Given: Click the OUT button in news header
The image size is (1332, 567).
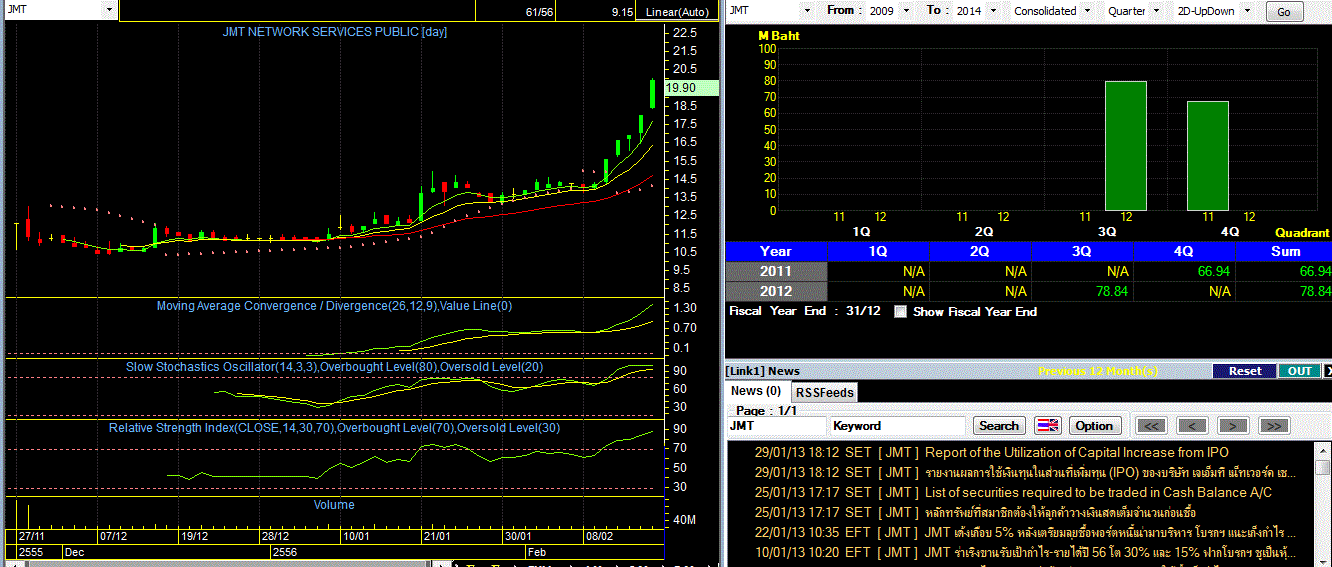Looking at the screenshot, I should (x=1299, y=371).
